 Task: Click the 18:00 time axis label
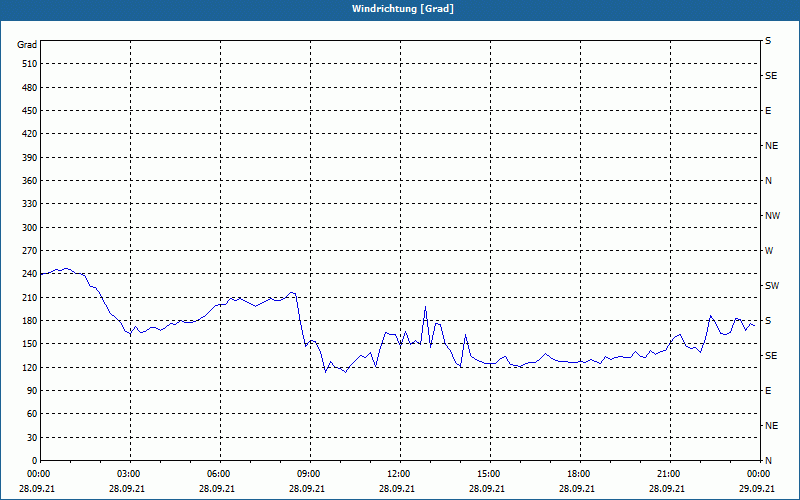[580, 474]
